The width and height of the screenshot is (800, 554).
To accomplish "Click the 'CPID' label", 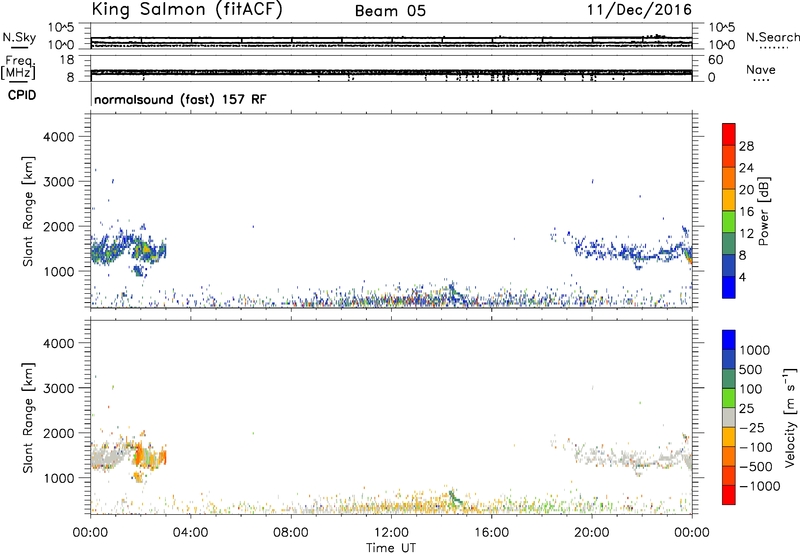I will [x=22, y=95].
